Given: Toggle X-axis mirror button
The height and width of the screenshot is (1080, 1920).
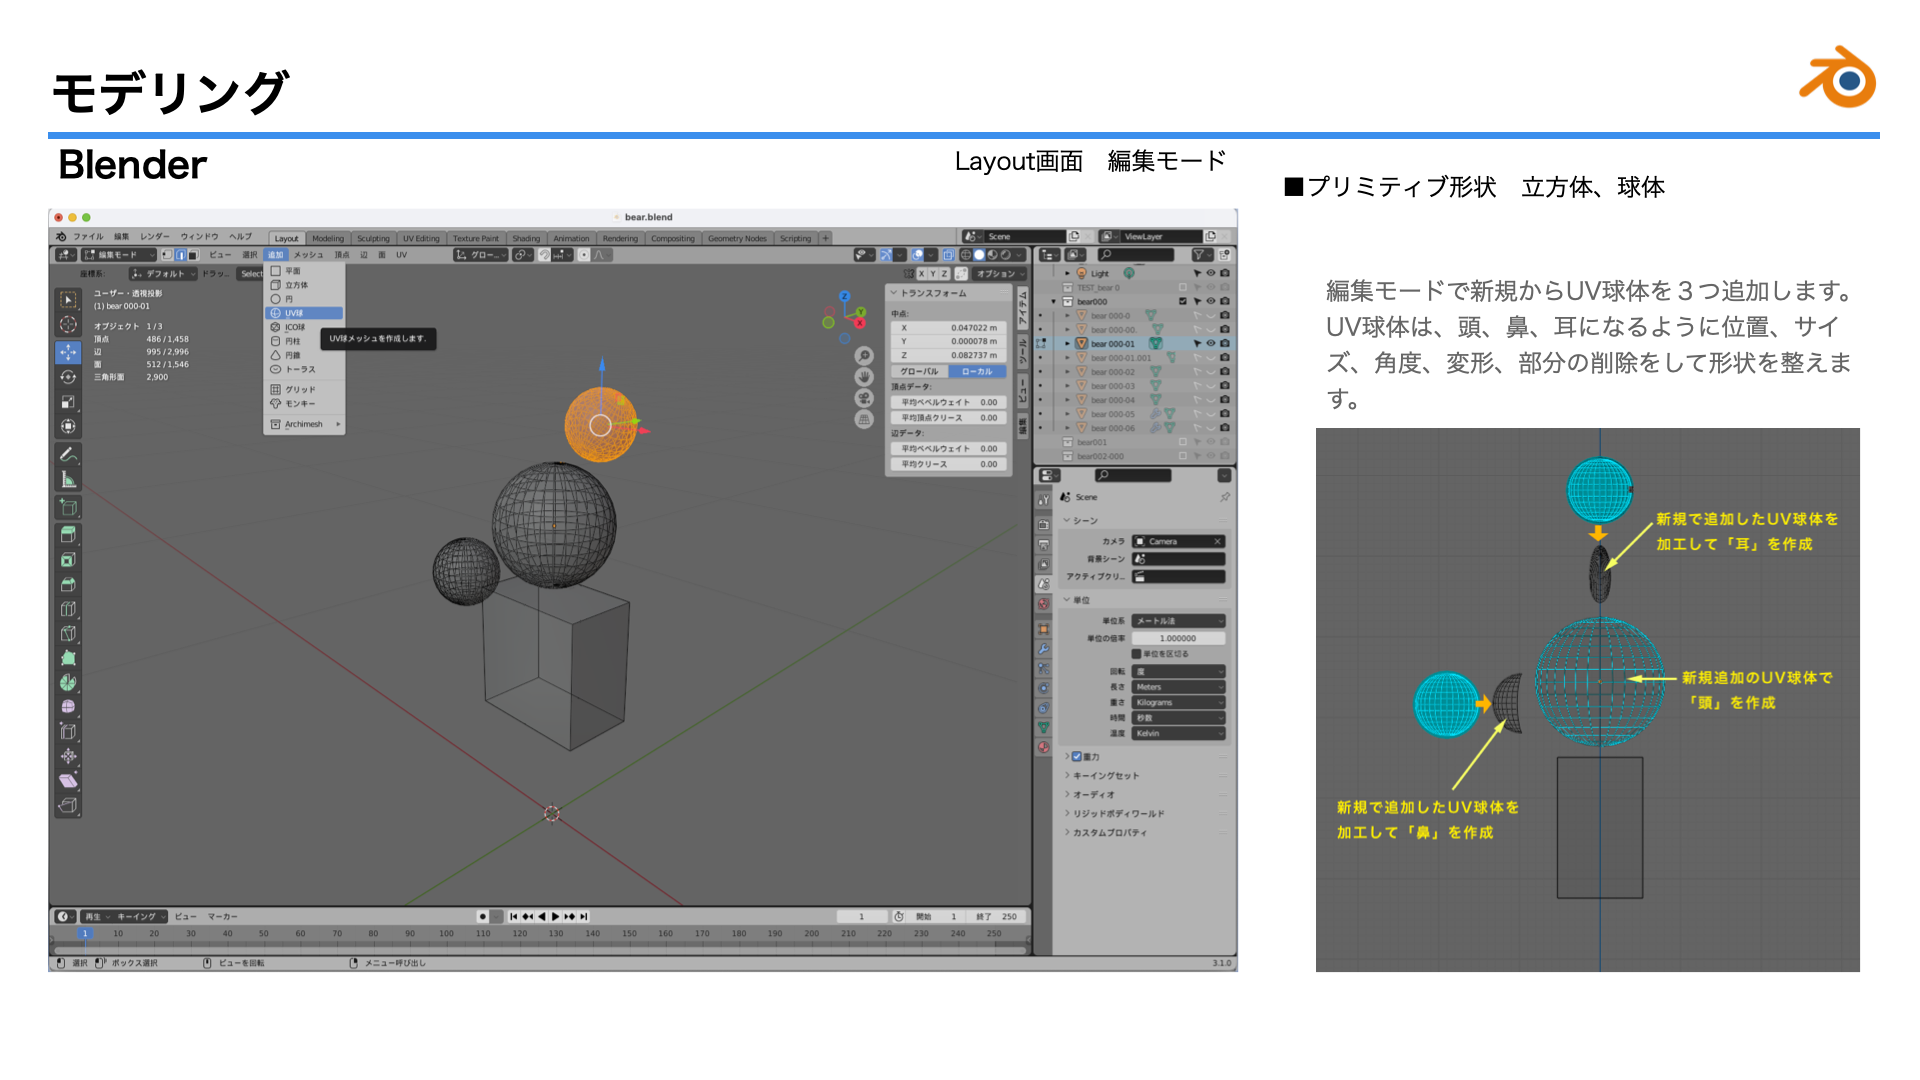Looking at the screenshot, I should click(921, 274).
